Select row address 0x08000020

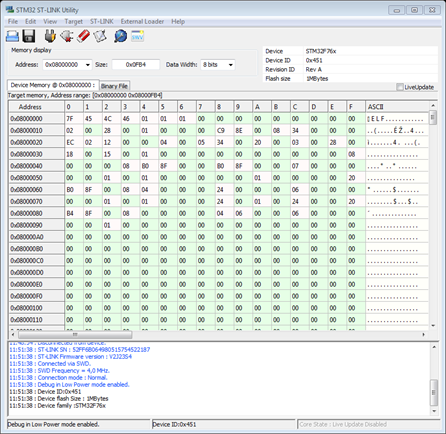(36, 142)
